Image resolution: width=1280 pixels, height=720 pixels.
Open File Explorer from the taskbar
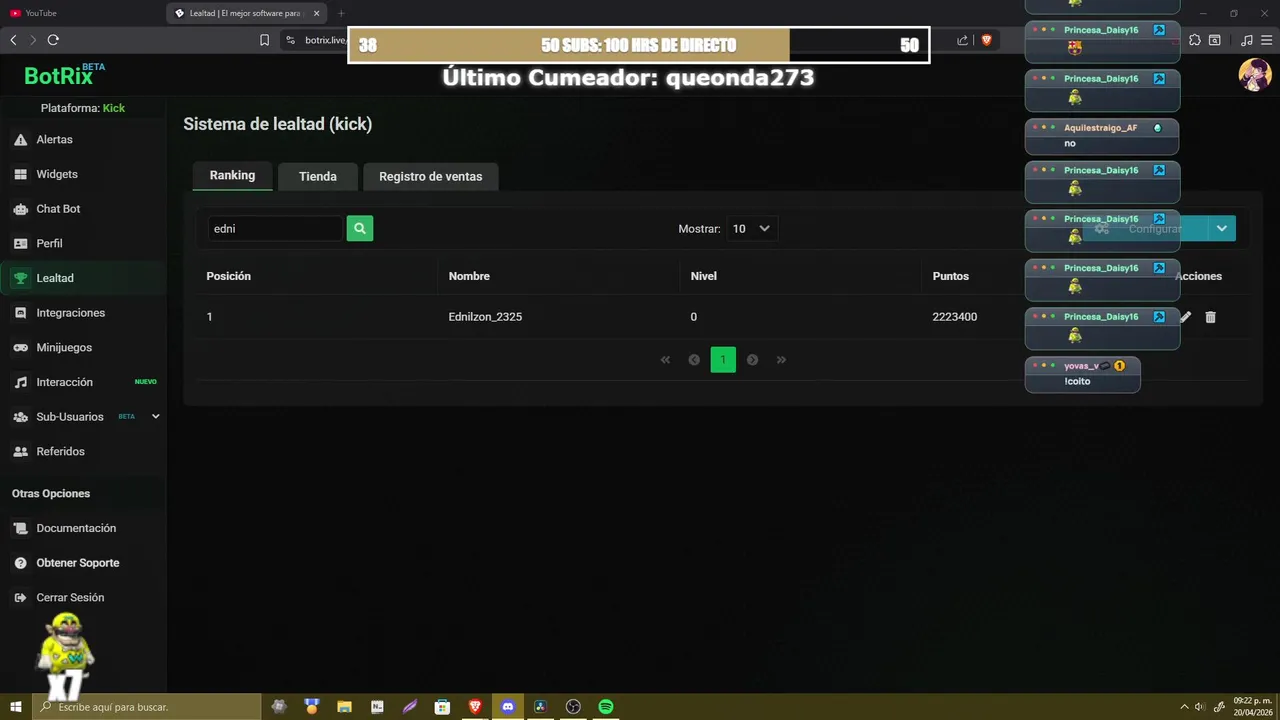pos(344,706)
